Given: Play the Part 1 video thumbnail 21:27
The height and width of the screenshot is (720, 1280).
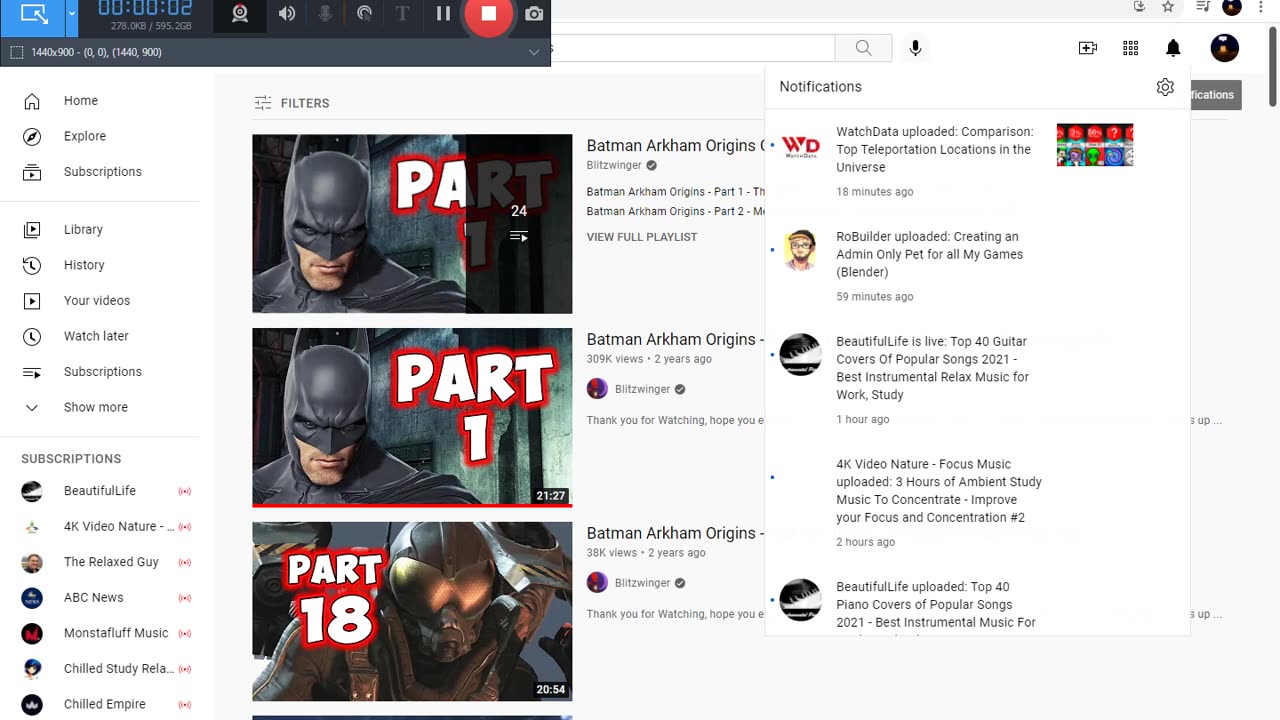Looking at the screenshot, I should 412,417.
